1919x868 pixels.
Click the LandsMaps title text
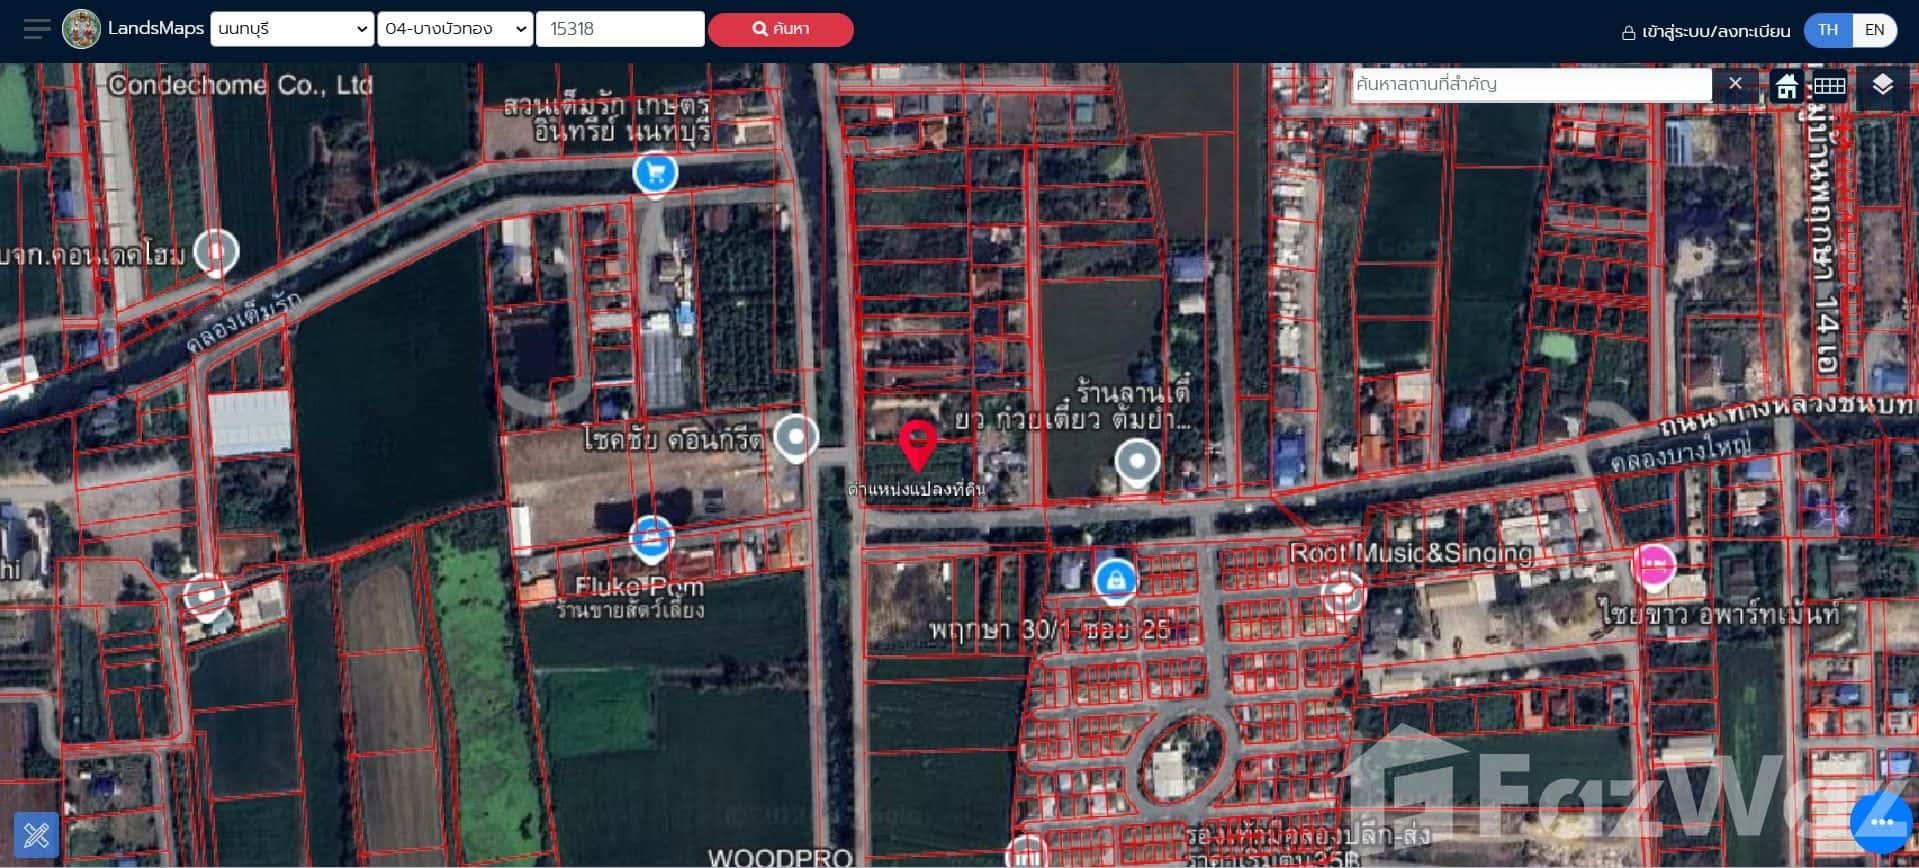coord(155,28)
